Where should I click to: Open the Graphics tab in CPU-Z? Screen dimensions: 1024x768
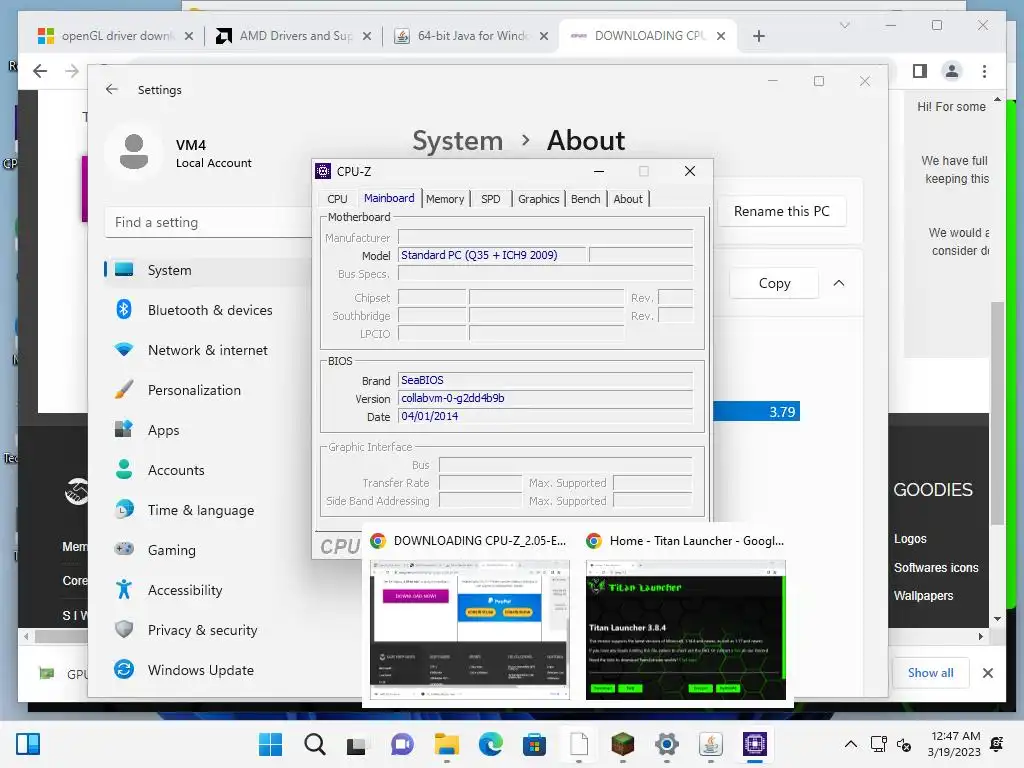538,199
